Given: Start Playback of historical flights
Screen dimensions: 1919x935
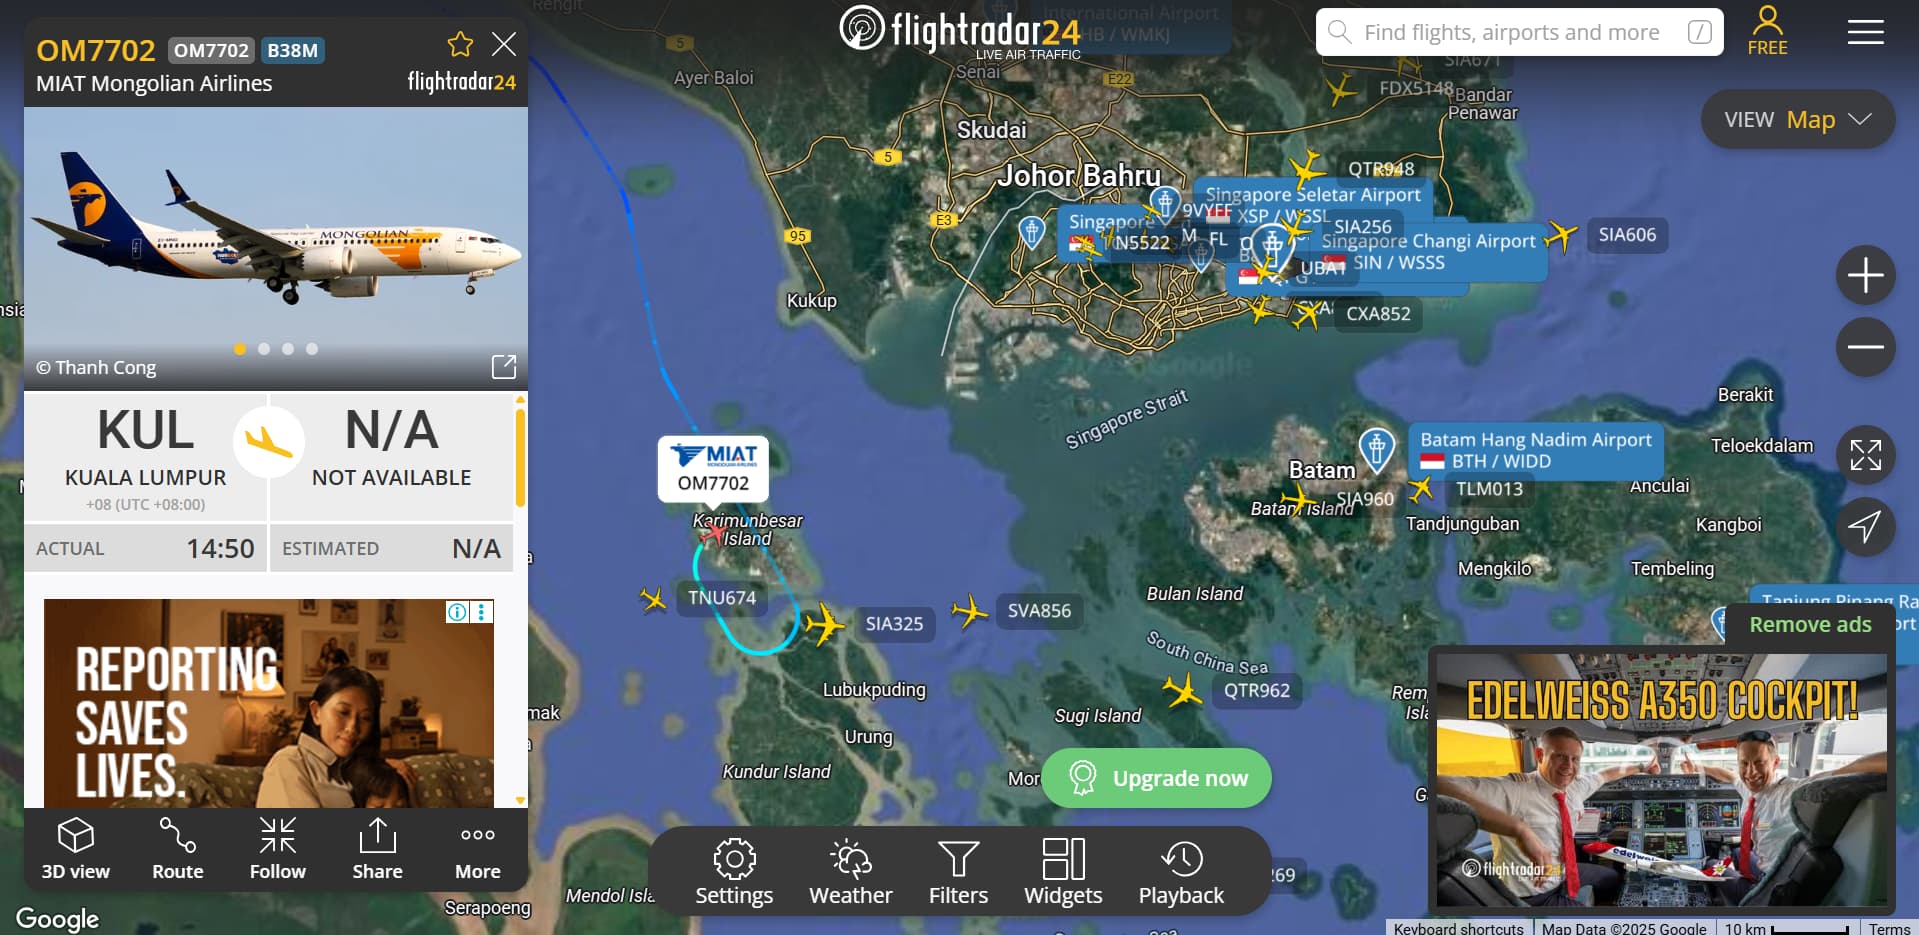Looking at the screenshot, I should pos(1181,872).
